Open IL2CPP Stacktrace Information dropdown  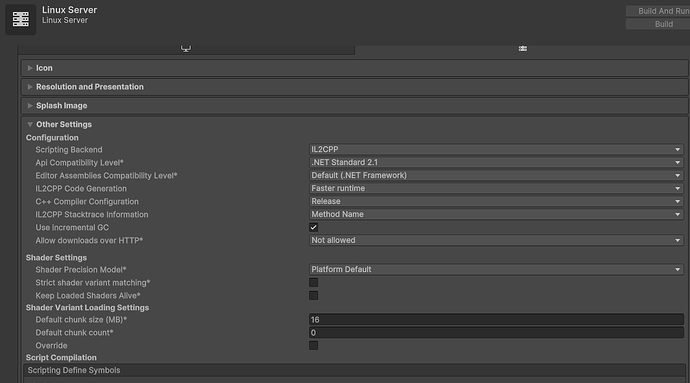(x=496, y=214)
